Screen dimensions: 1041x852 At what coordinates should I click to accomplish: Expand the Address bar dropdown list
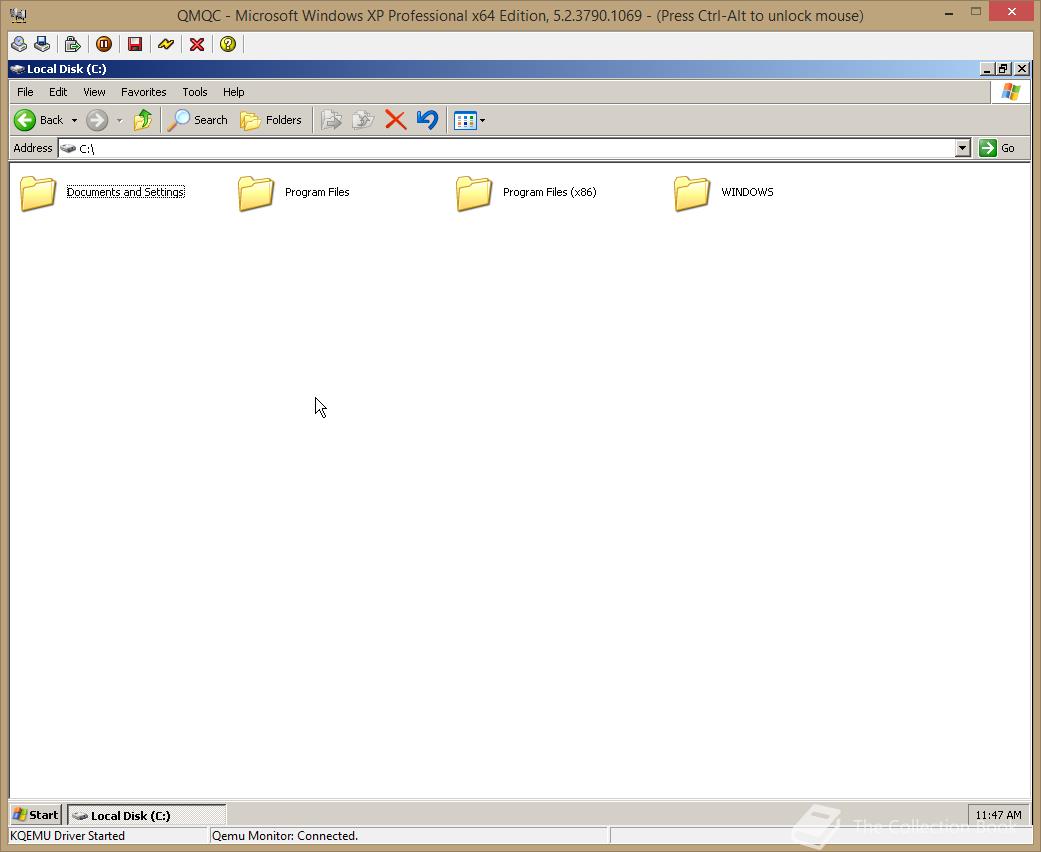[x=963, y=148]
